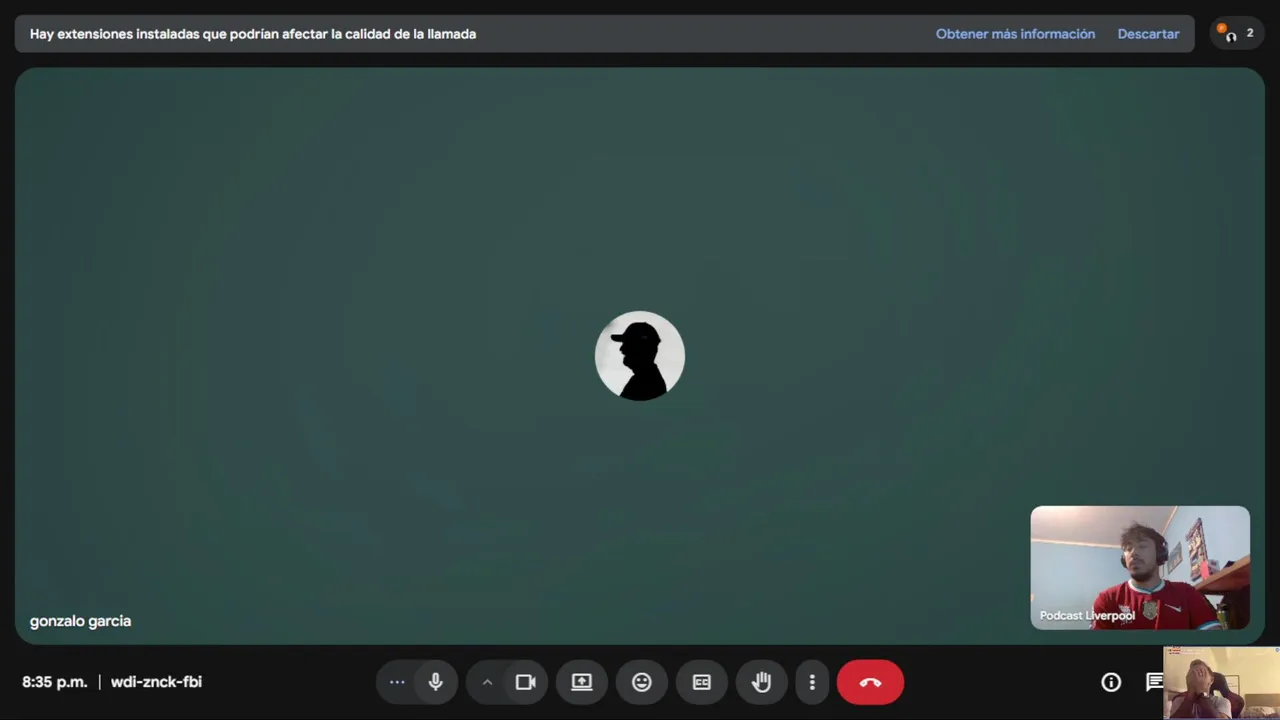Viewport: 1280px width, 720px height.
Task: Open the chat panel
Action: pos(1154,682)
